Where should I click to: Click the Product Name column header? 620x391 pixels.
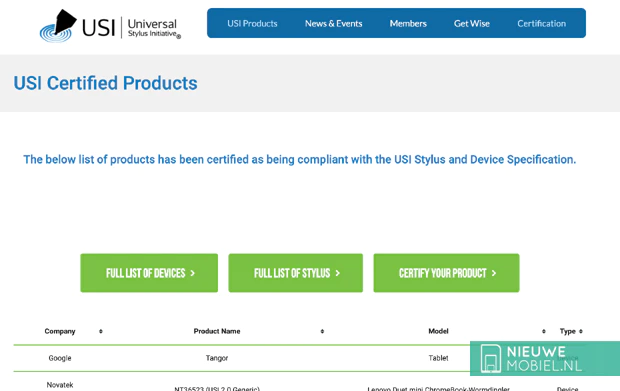coord(217,331)
